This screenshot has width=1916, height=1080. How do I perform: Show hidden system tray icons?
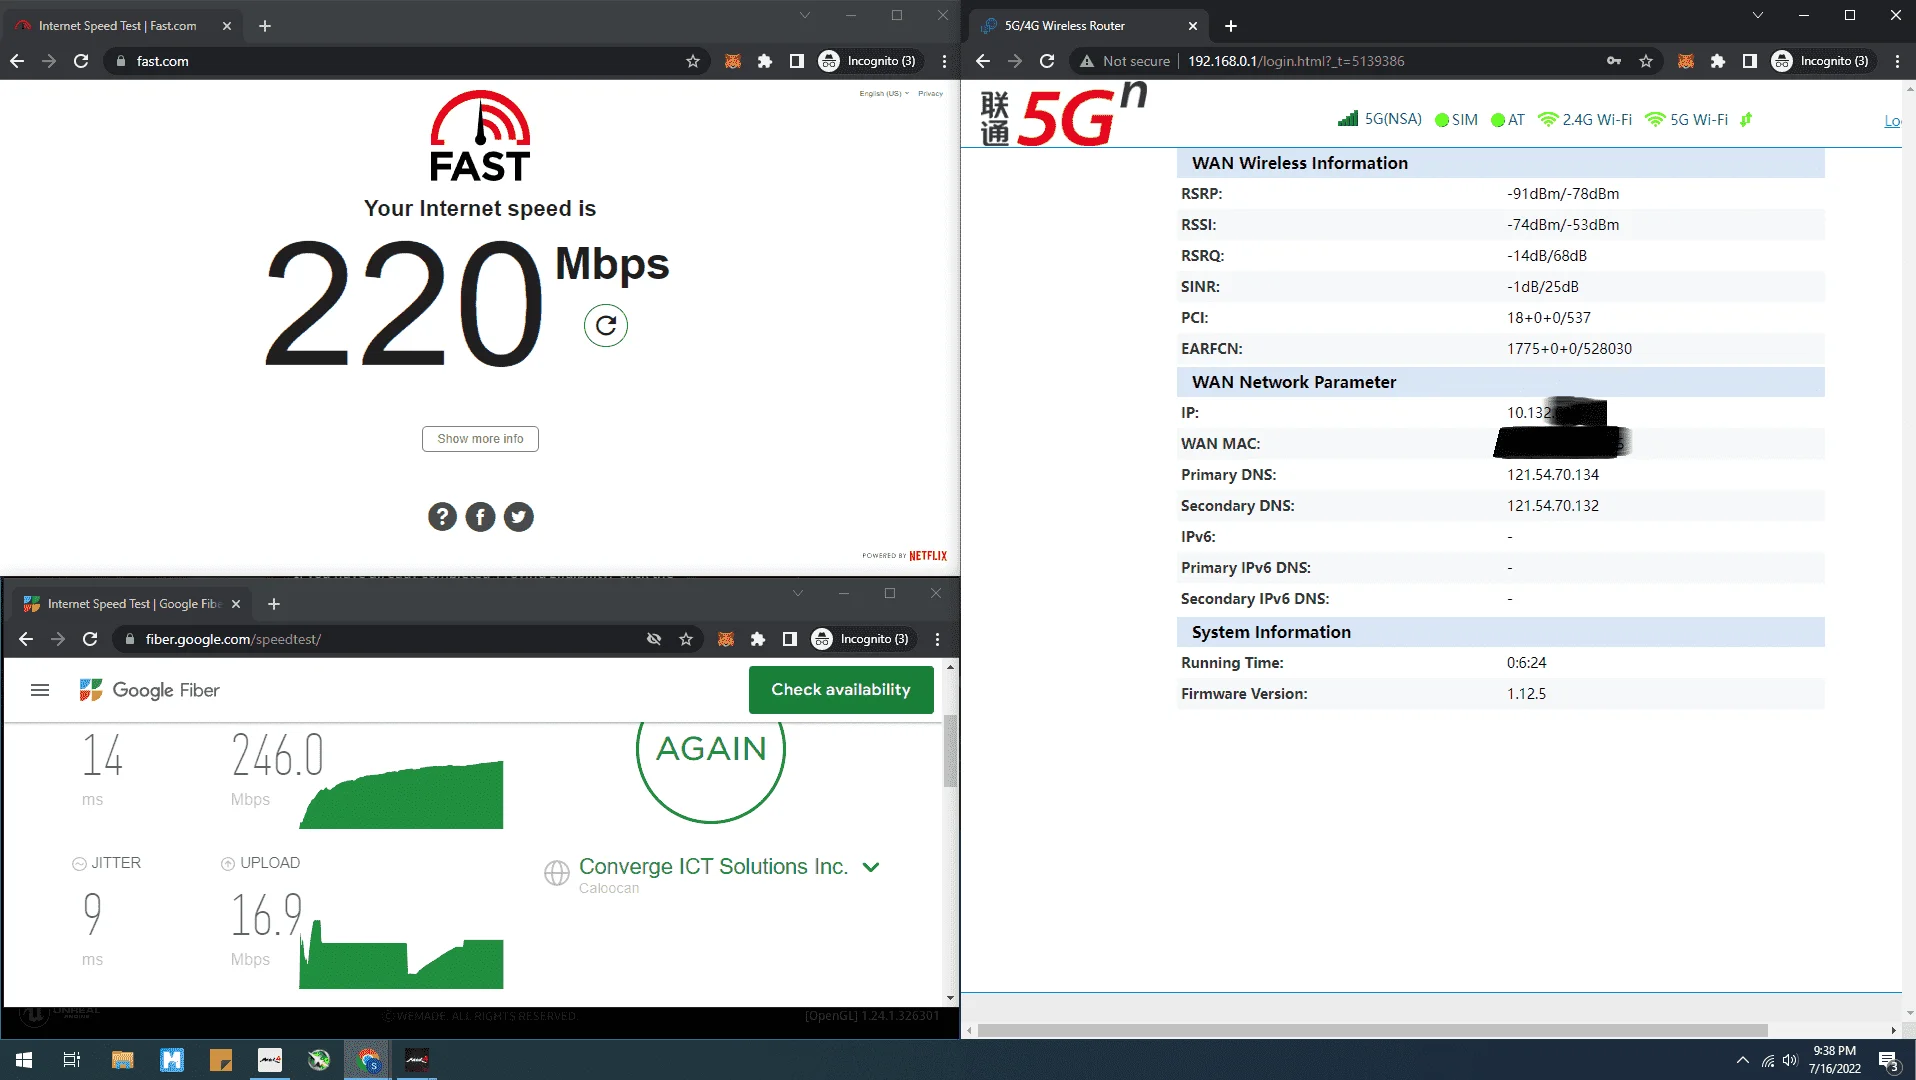click(1743, 1060)
